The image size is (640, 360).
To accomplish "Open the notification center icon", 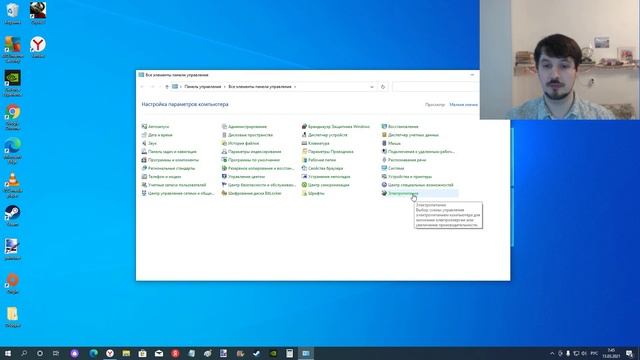I will [x=629, y=353].
